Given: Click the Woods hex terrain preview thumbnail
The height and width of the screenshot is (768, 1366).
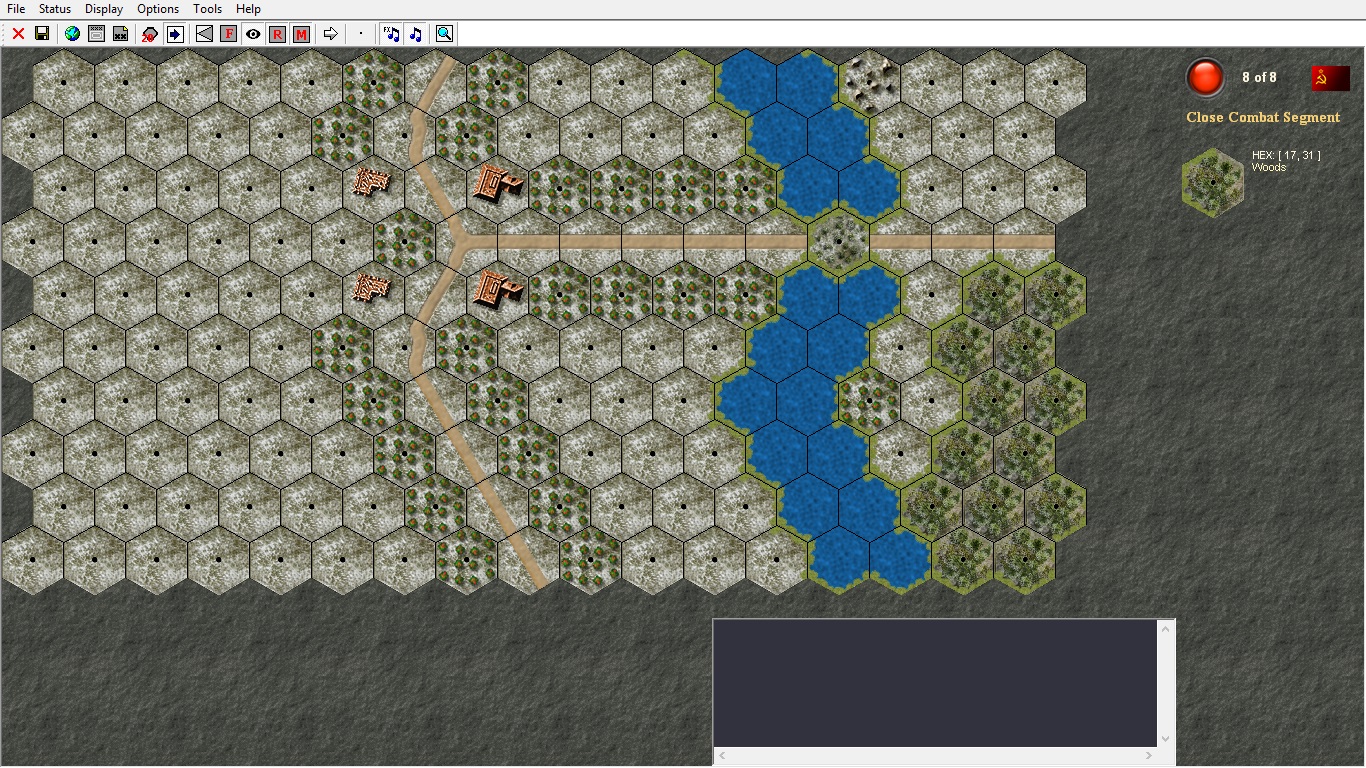Looking at the screenshot, I should (x=1213, y=182).
